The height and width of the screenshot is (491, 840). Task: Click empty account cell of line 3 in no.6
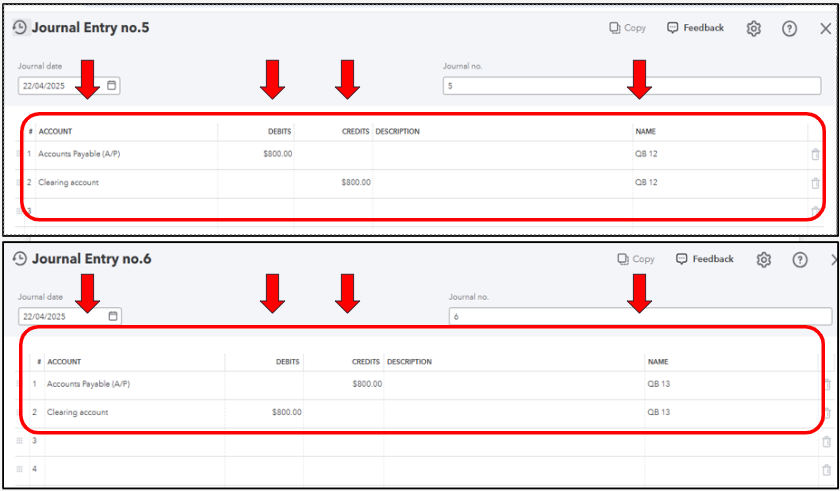[134, 442]
